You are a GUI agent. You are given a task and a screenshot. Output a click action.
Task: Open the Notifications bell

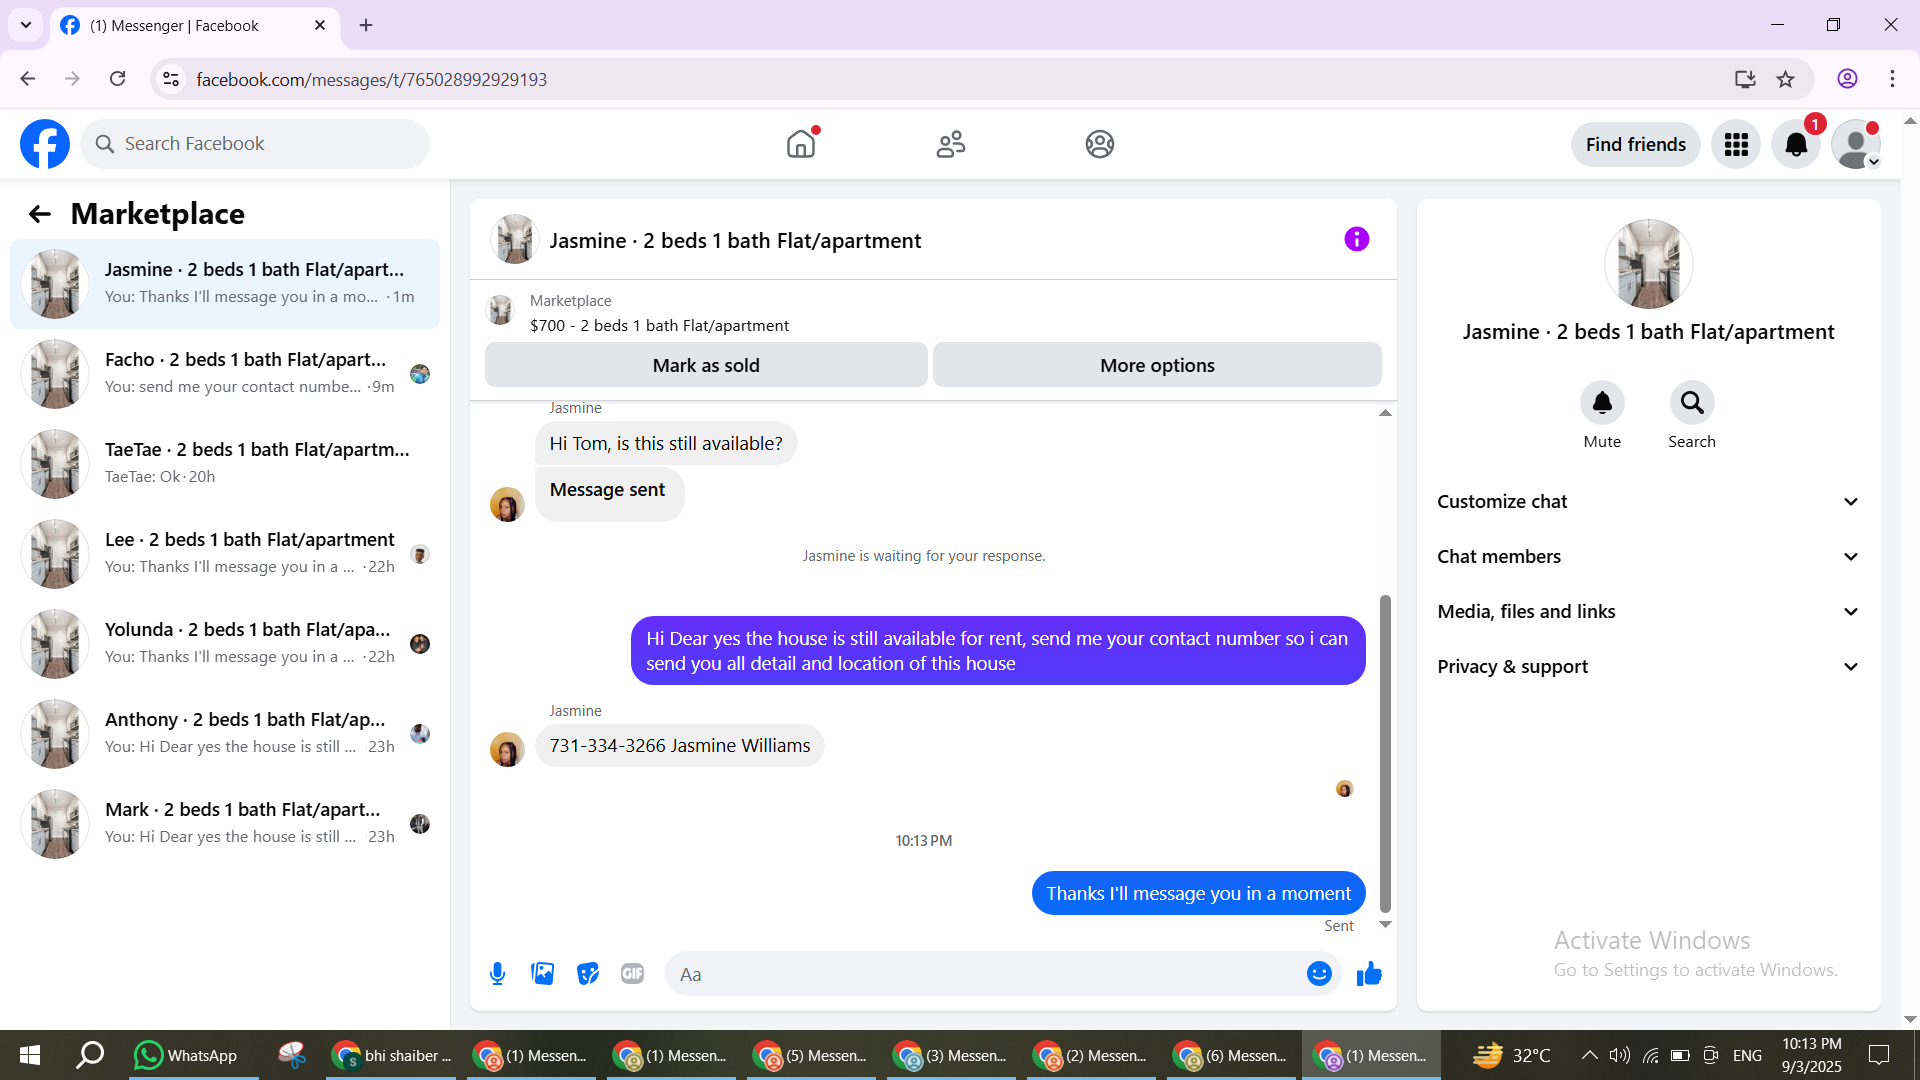(x=1796, y=145)
